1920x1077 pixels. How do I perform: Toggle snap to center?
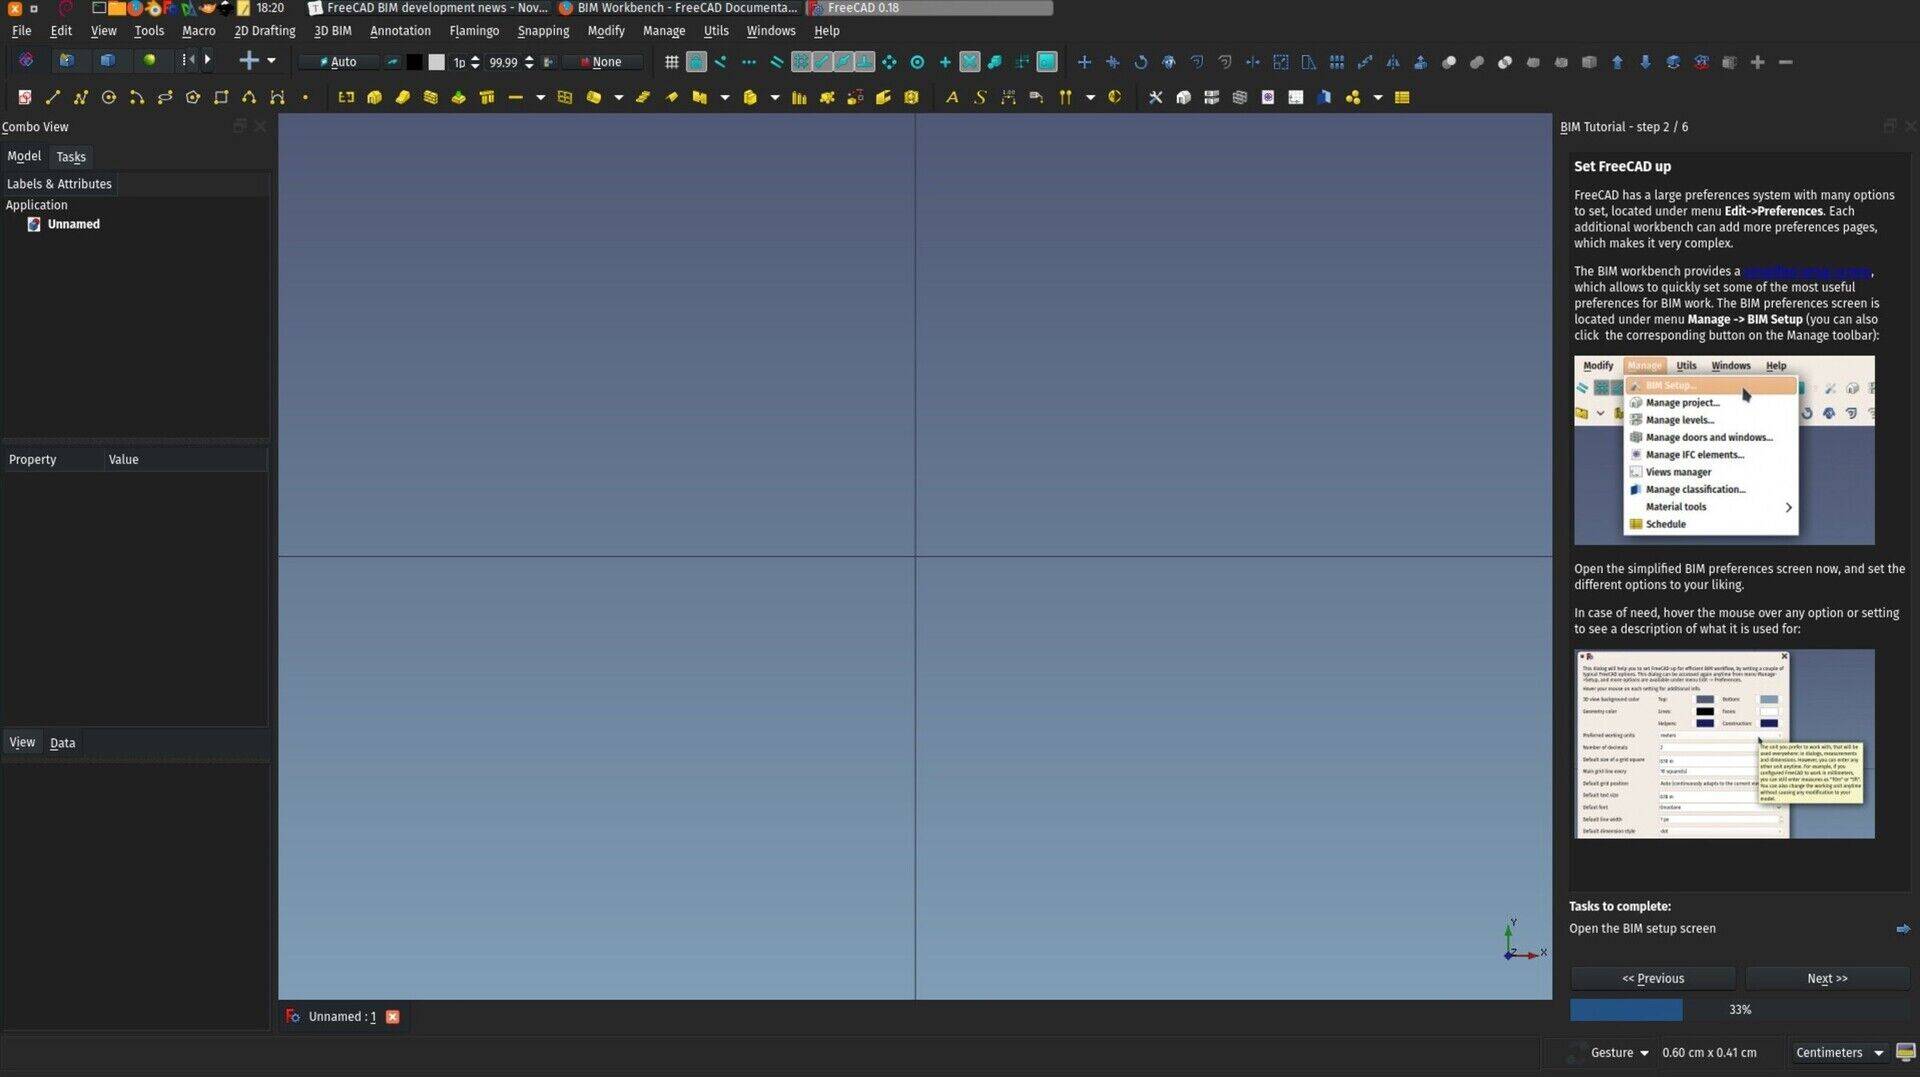917,62
